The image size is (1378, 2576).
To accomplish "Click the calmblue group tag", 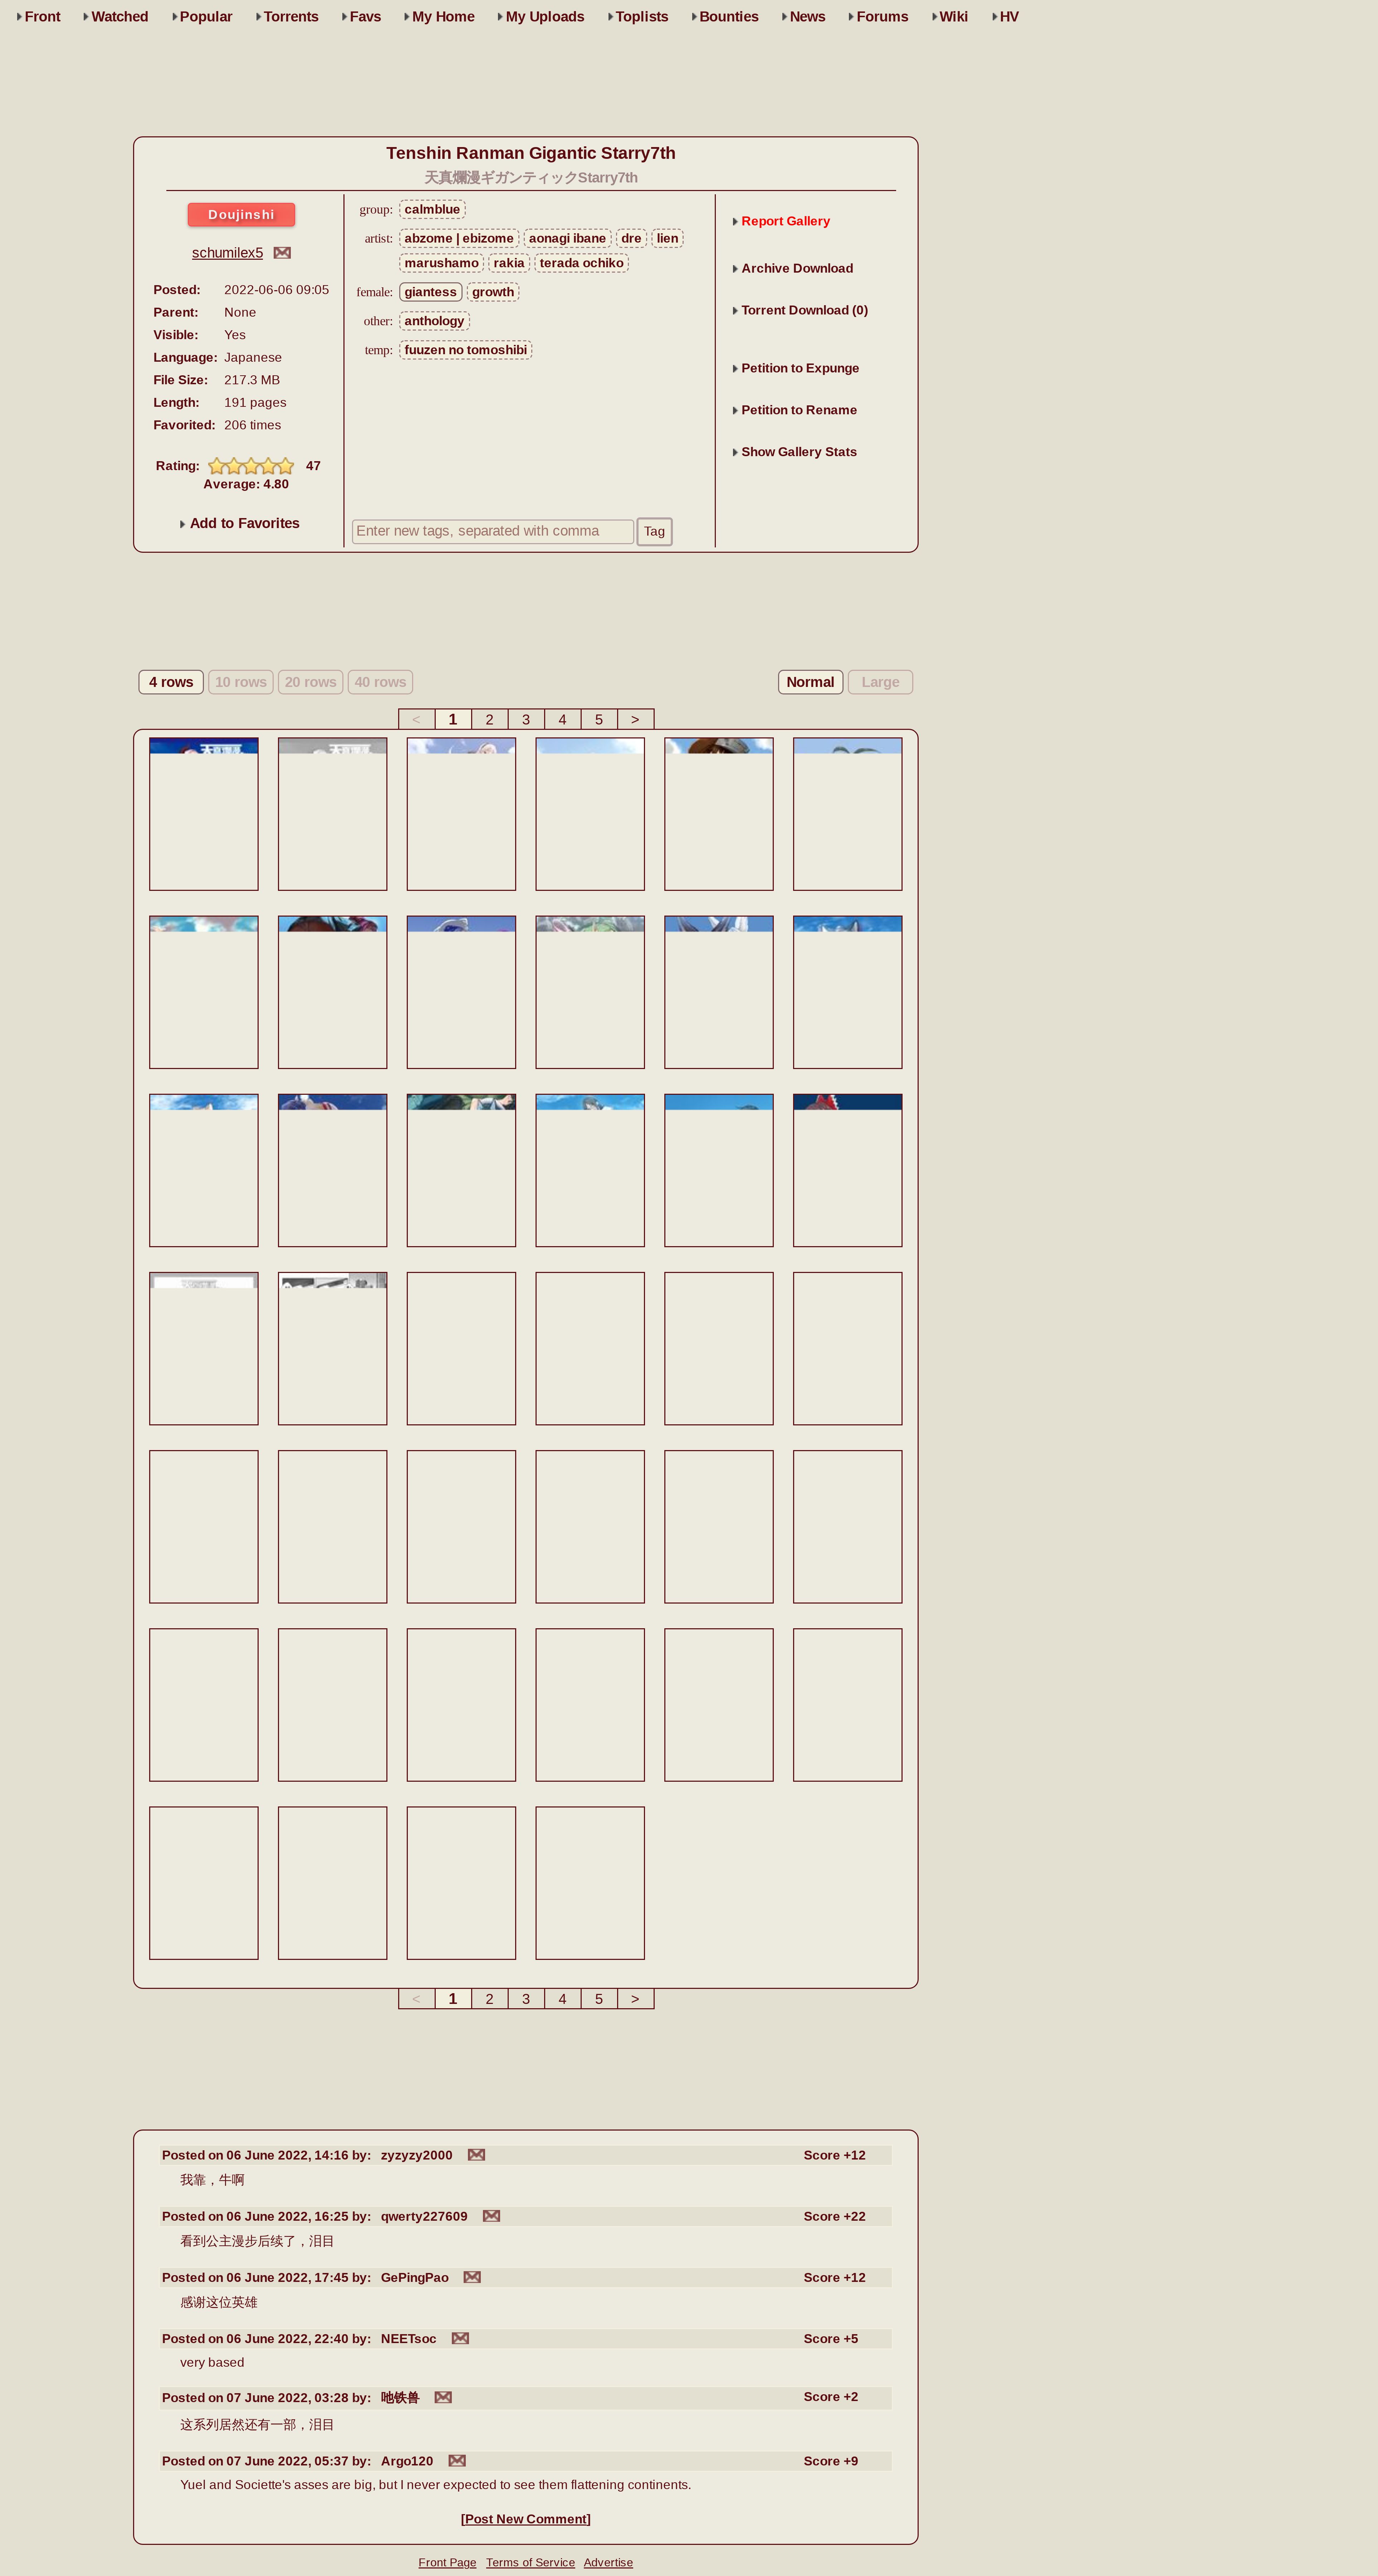I will (432, 210).
